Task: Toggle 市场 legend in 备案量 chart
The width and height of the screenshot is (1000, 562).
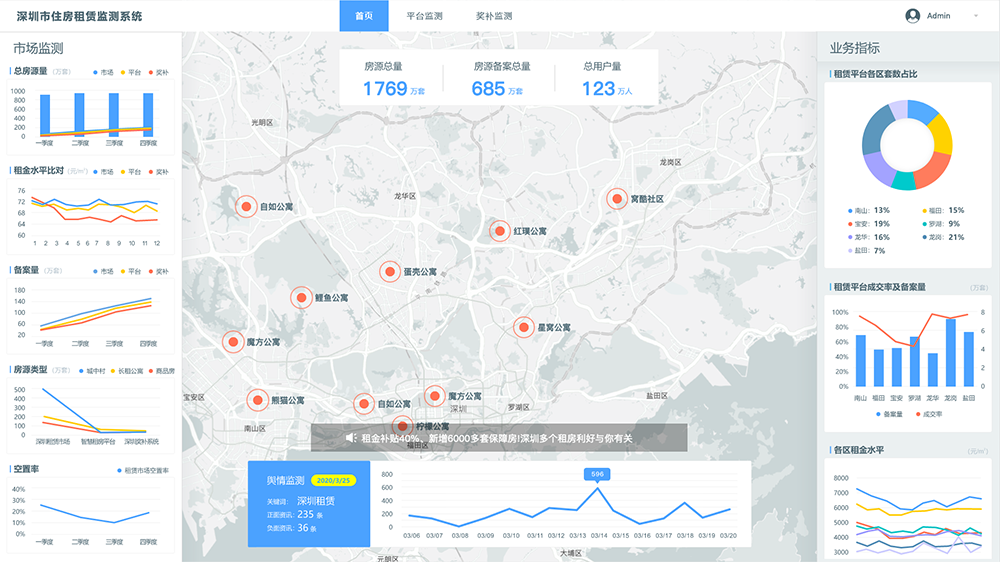Action: click(x=103, y=272)
